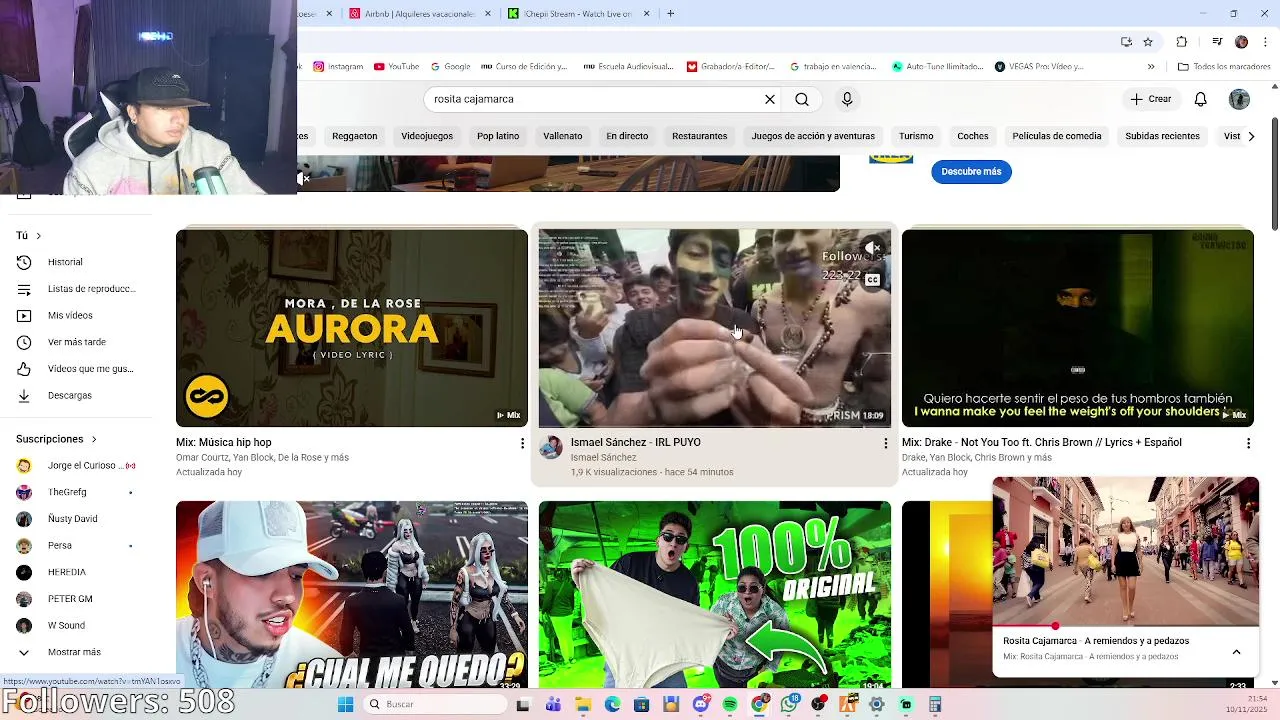Toggle subtitles CC on IRL PUYO preview
This screenshot has width=1280, height=720.
[x=872, y=280]
